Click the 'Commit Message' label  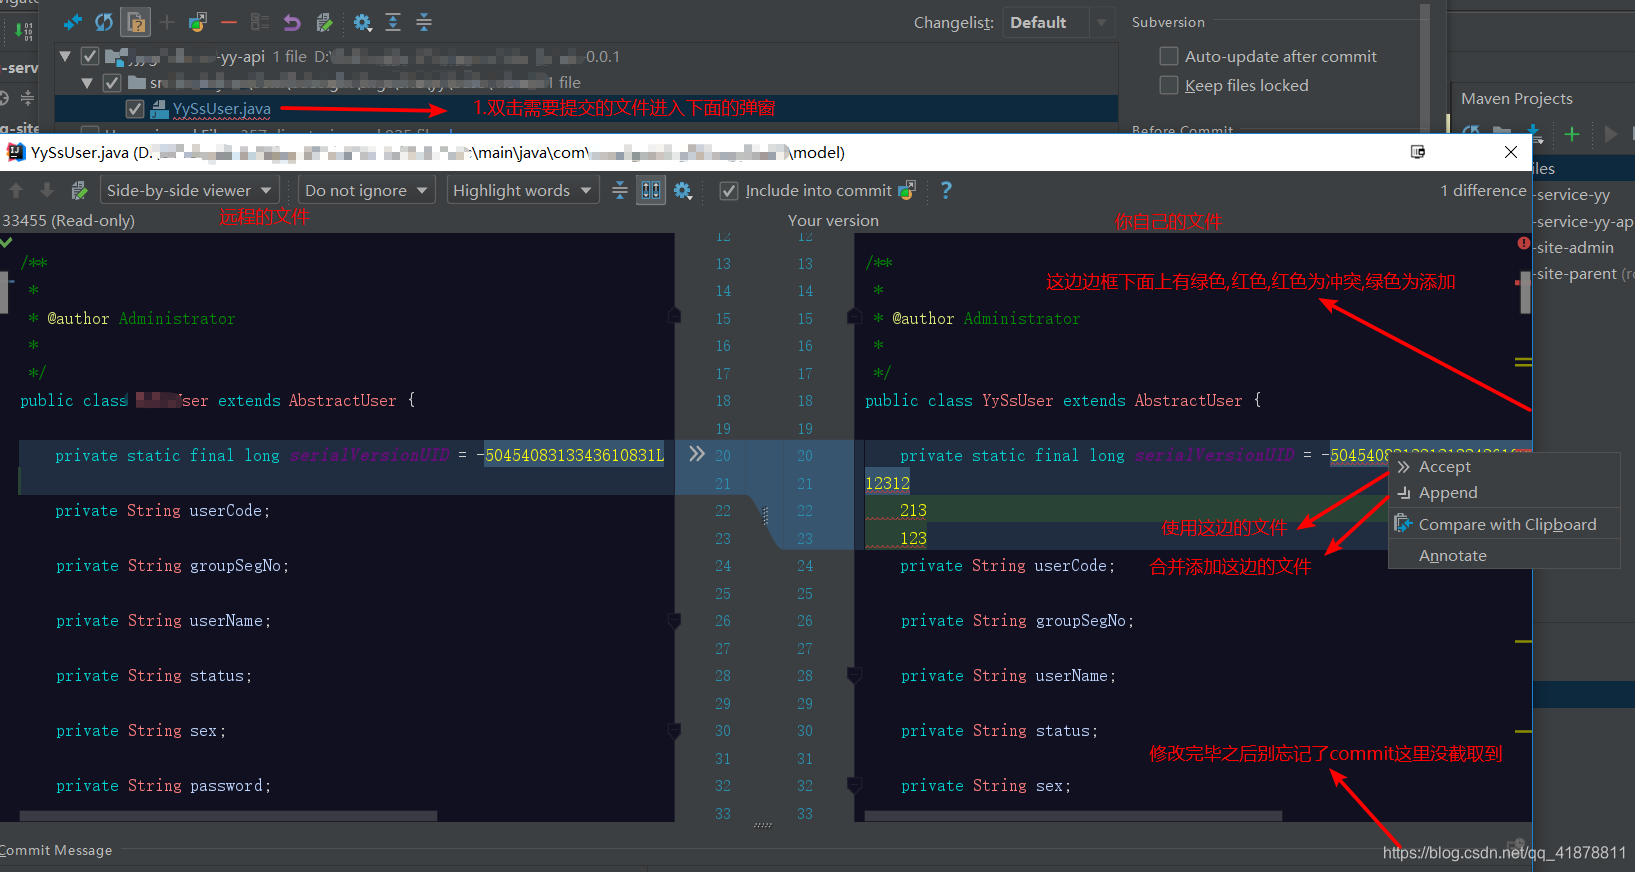56,850
